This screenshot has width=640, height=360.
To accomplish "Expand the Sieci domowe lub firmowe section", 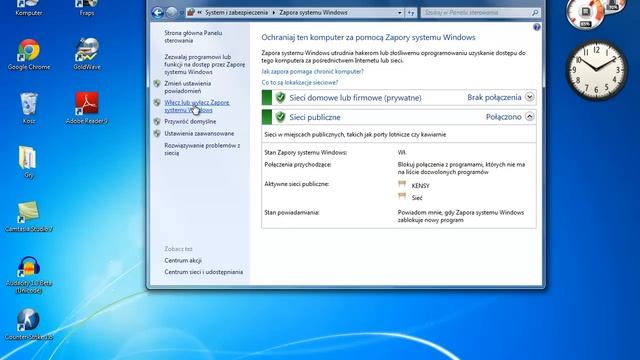I will pyautogui.click(x=529, y=97).
